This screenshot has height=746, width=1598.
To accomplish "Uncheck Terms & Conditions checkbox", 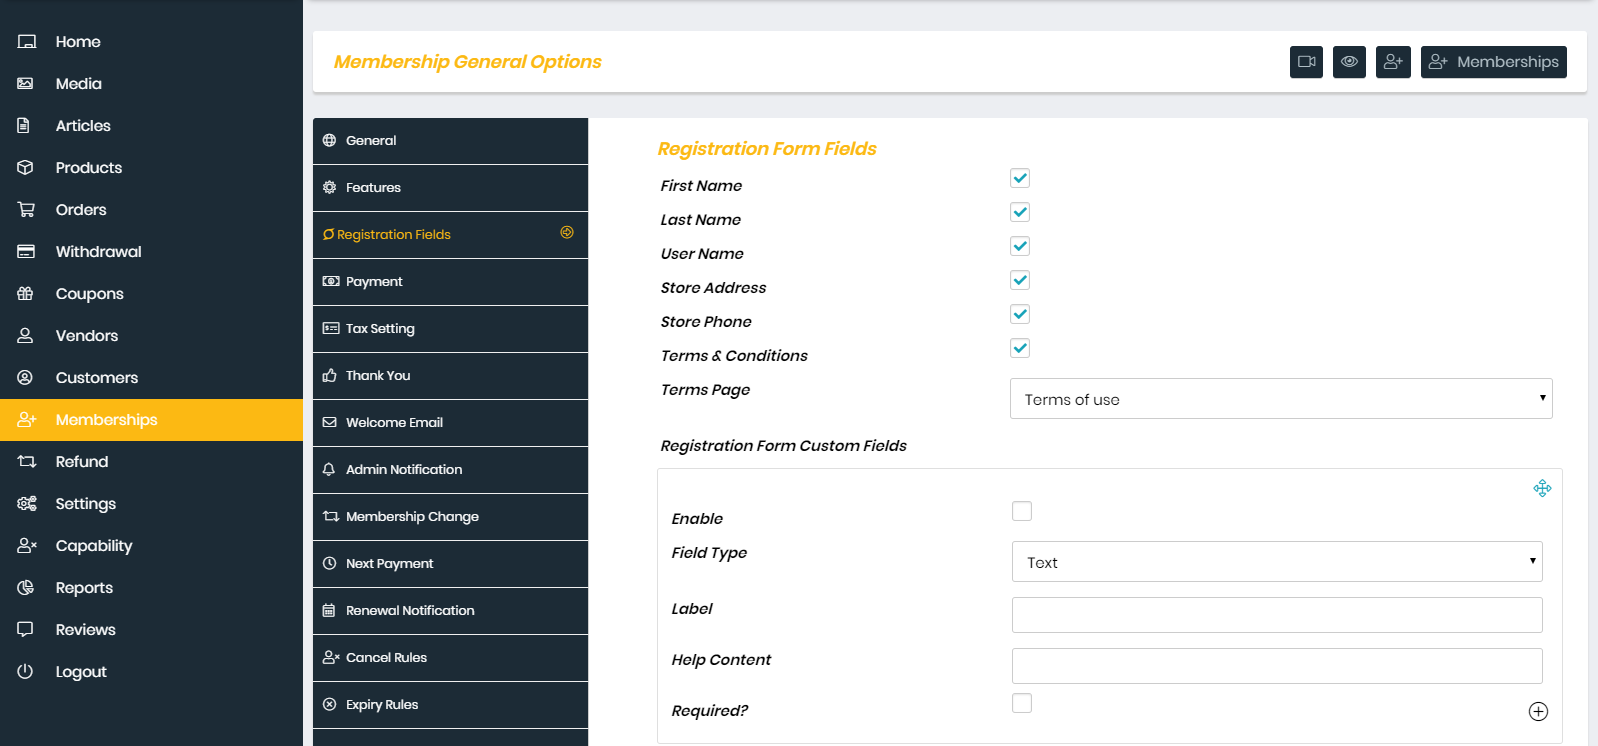I will [x=1020, y=348].
